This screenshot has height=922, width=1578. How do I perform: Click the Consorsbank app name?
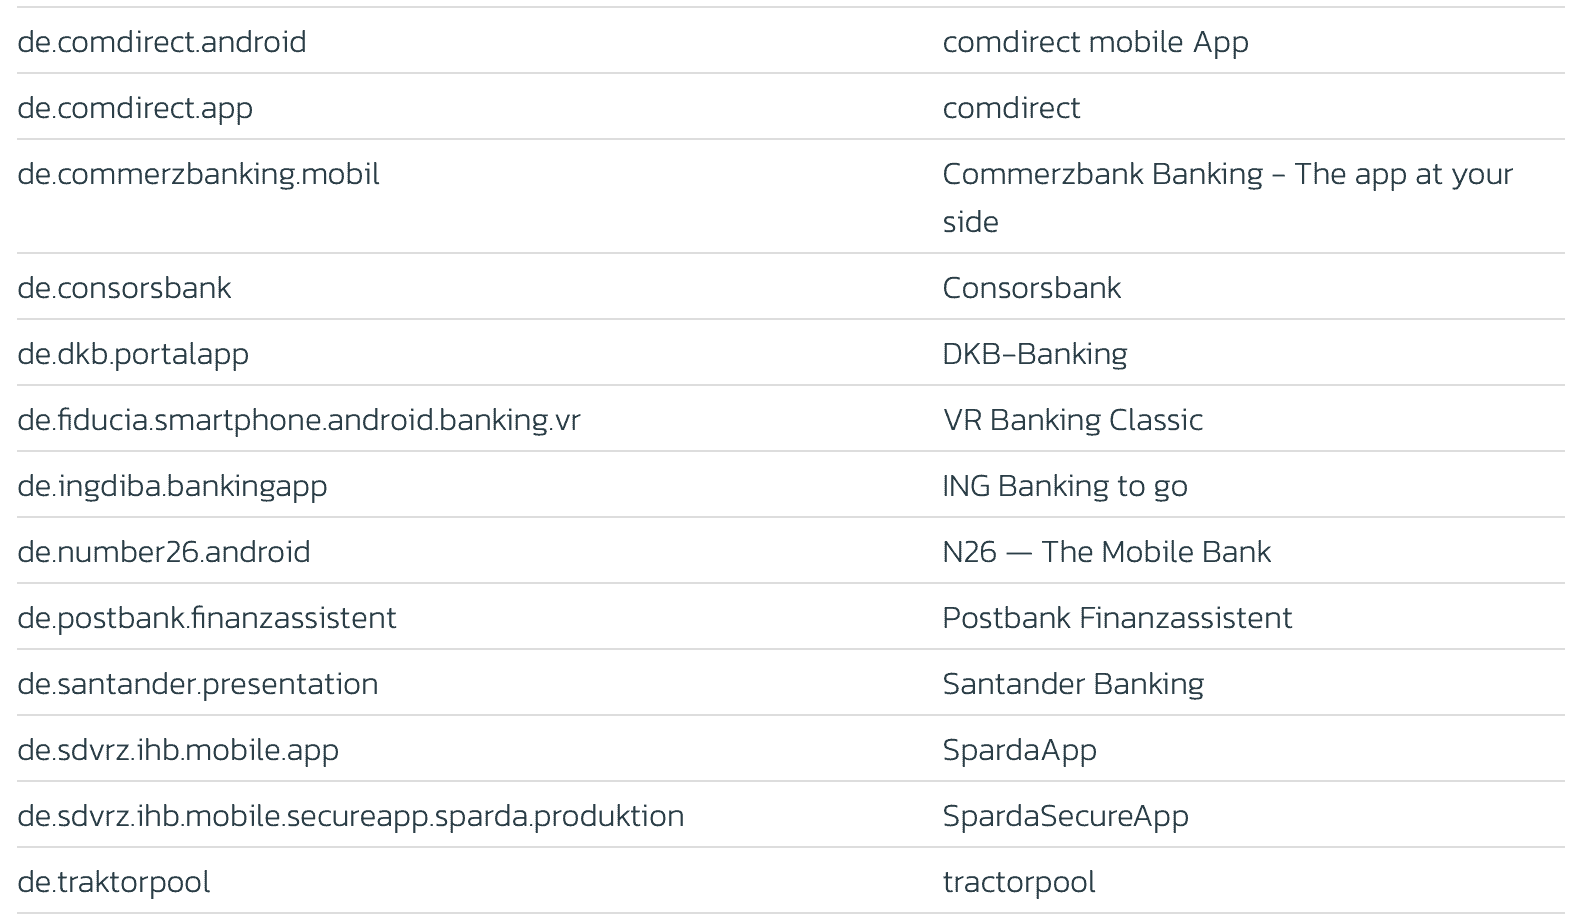click(x=1031, y=288)
